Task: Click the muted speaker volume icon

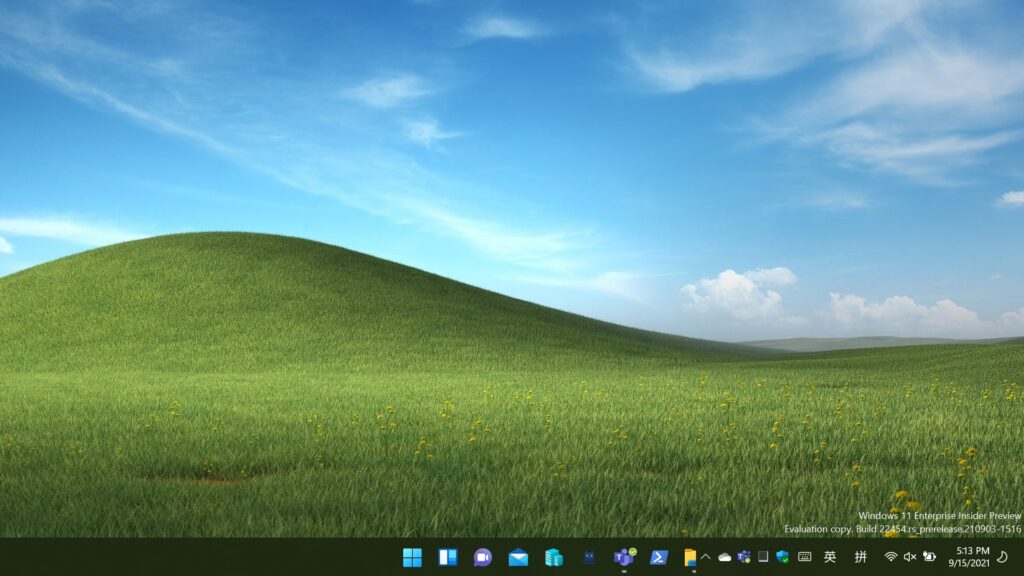Action: [910, 557]
